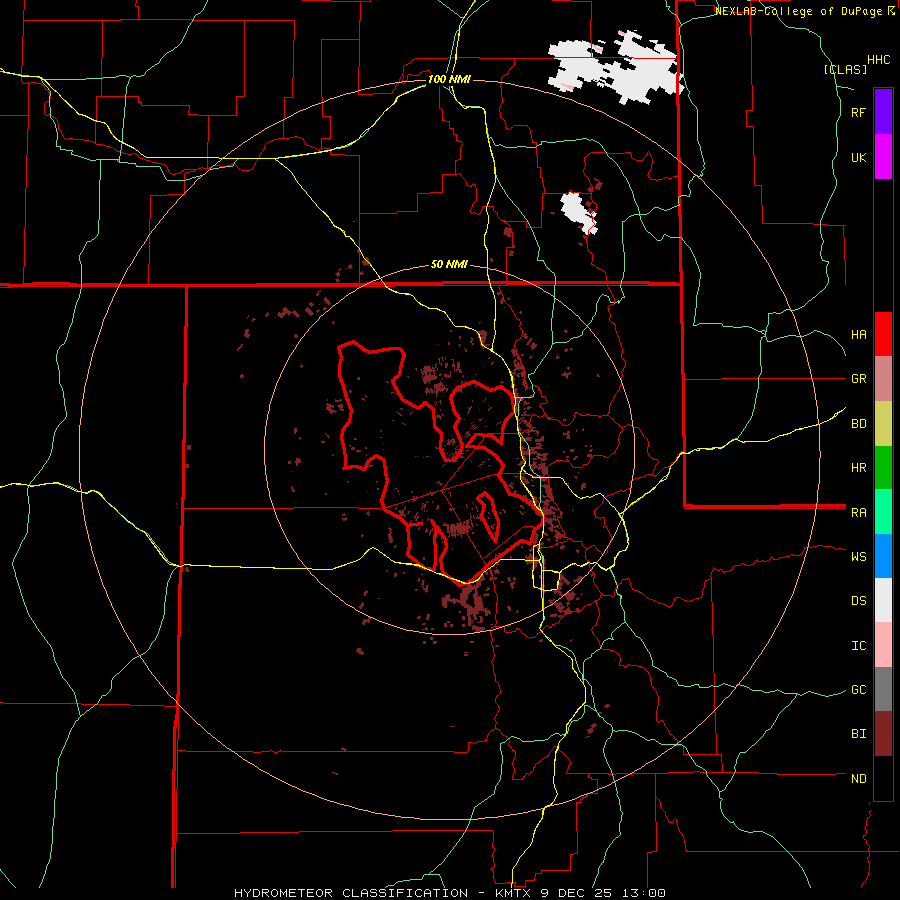Click the 50 NMI range ring label

pyautogui.click(x=449, y=265)
